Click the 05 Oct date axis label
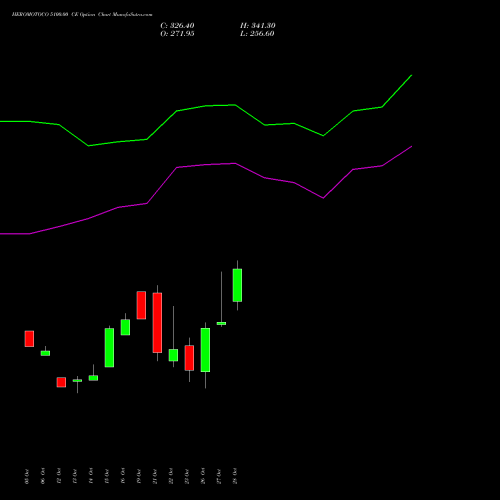500x500 pixels. [27, 476]
